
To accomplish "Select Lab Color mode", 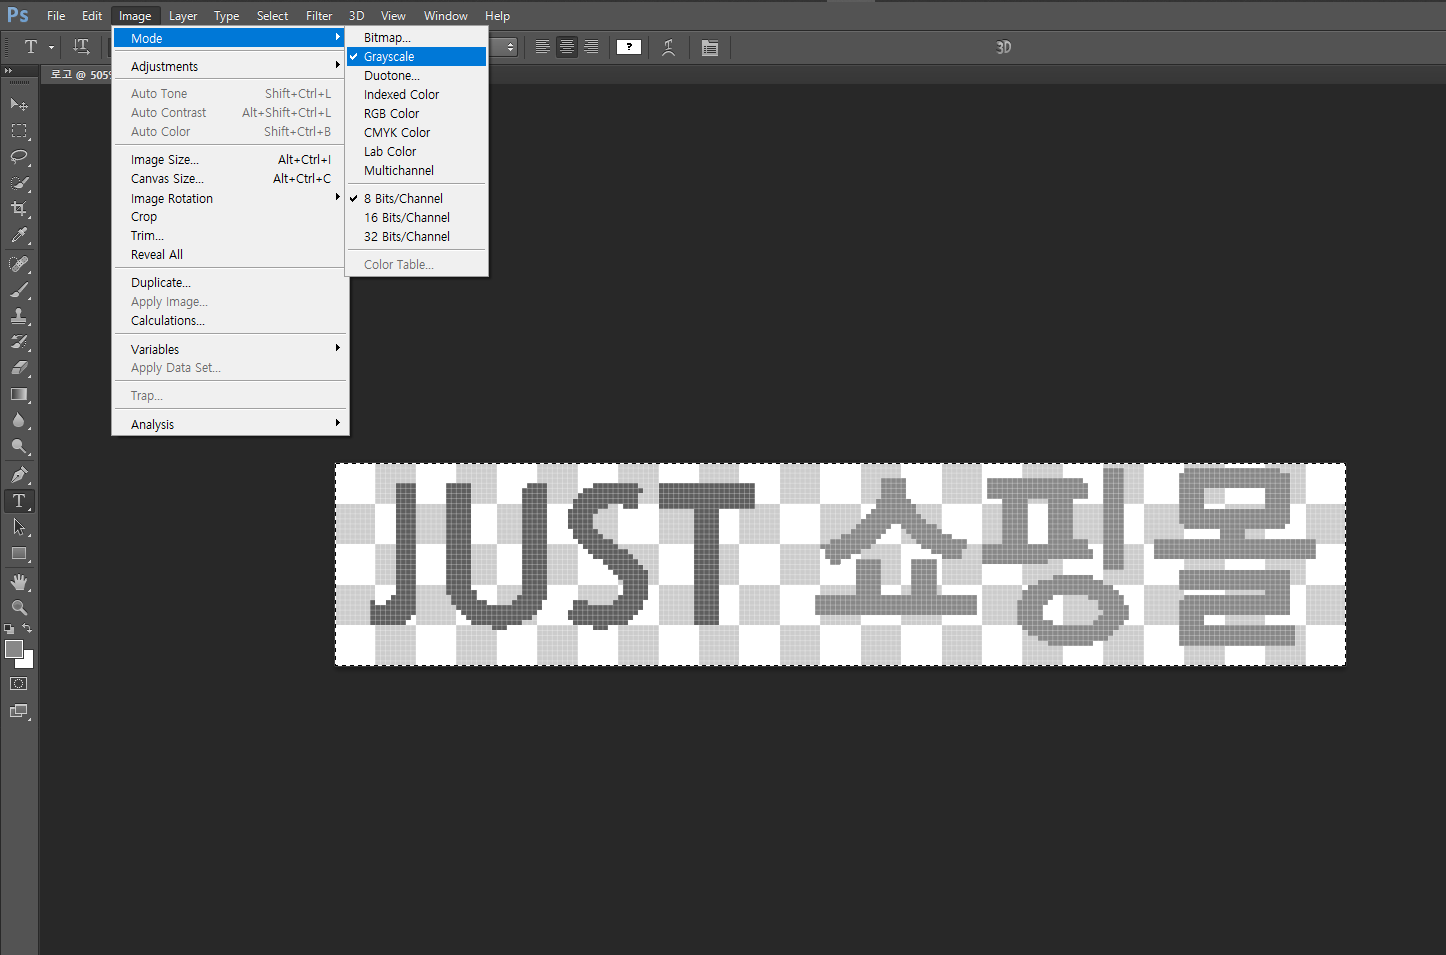I will [417, 152].
